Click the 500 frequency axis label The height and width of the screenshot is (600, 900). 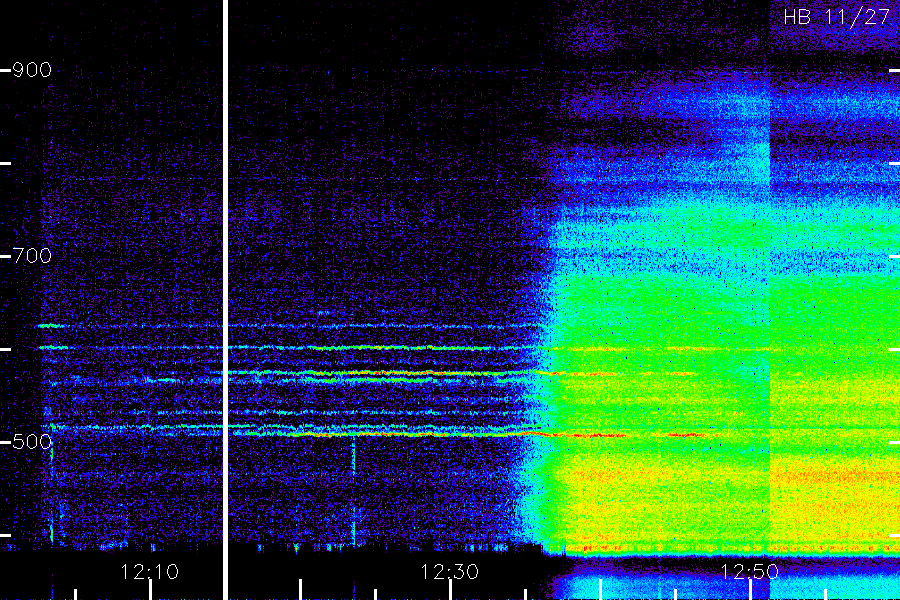click(x=32, y=442)
